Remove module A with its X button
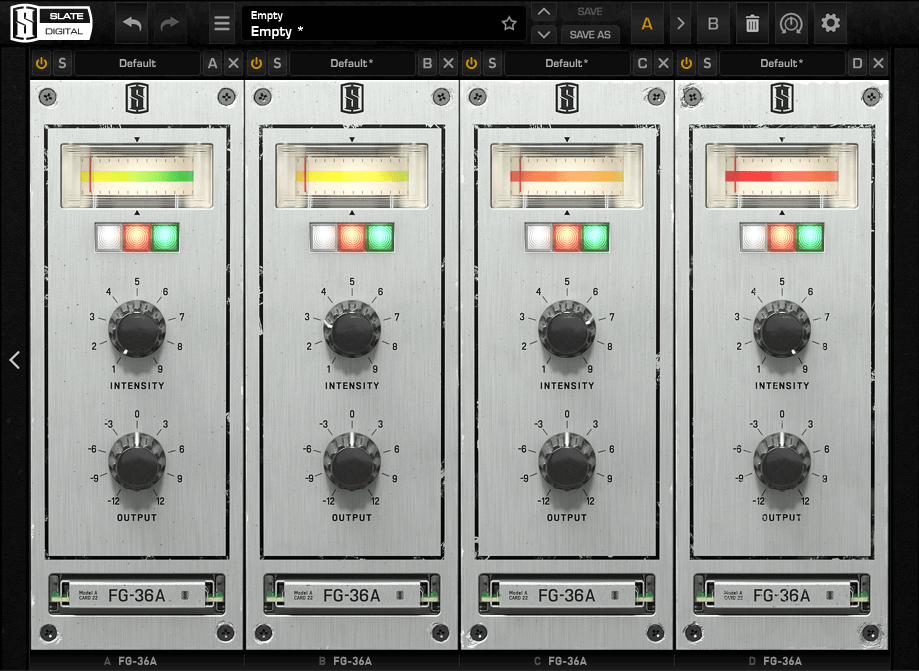 [x=233, y=64]
